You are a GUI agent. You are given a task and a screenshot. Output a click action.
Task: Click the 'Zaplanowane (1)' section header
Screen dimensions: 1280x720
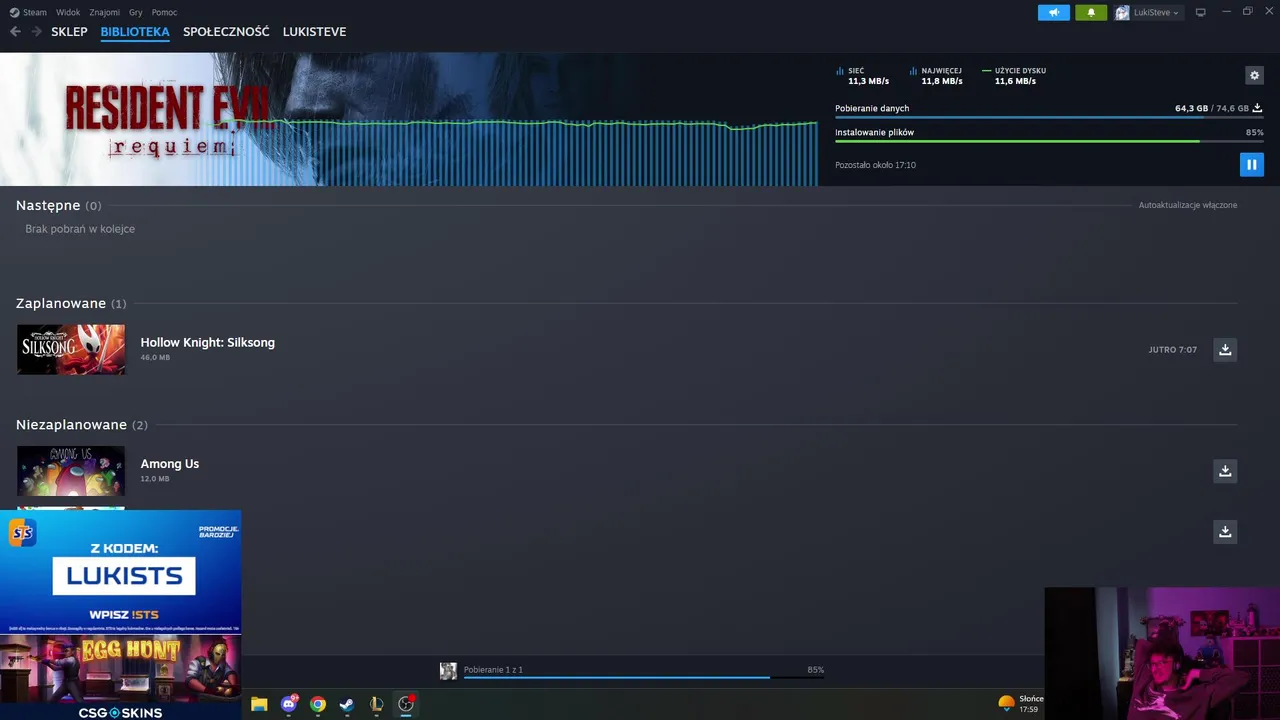[71, 303]
